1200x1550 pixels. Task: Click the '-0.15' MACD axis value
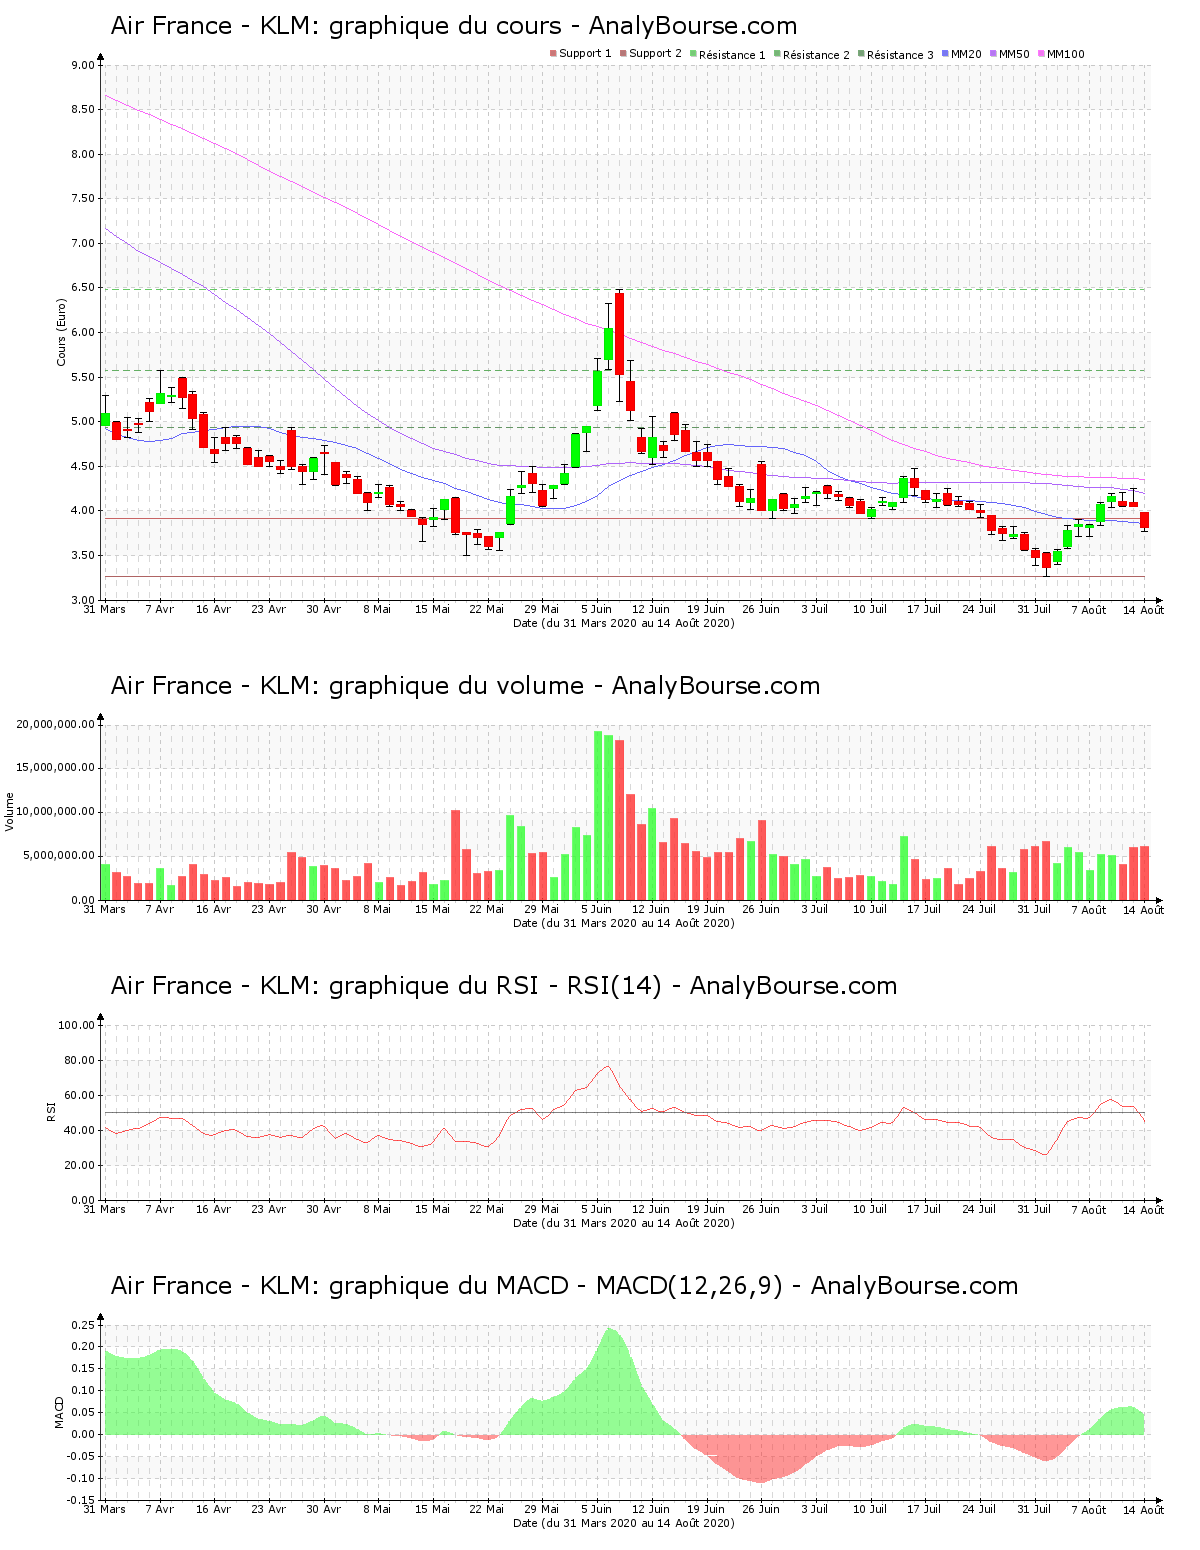click(80, 1501)
